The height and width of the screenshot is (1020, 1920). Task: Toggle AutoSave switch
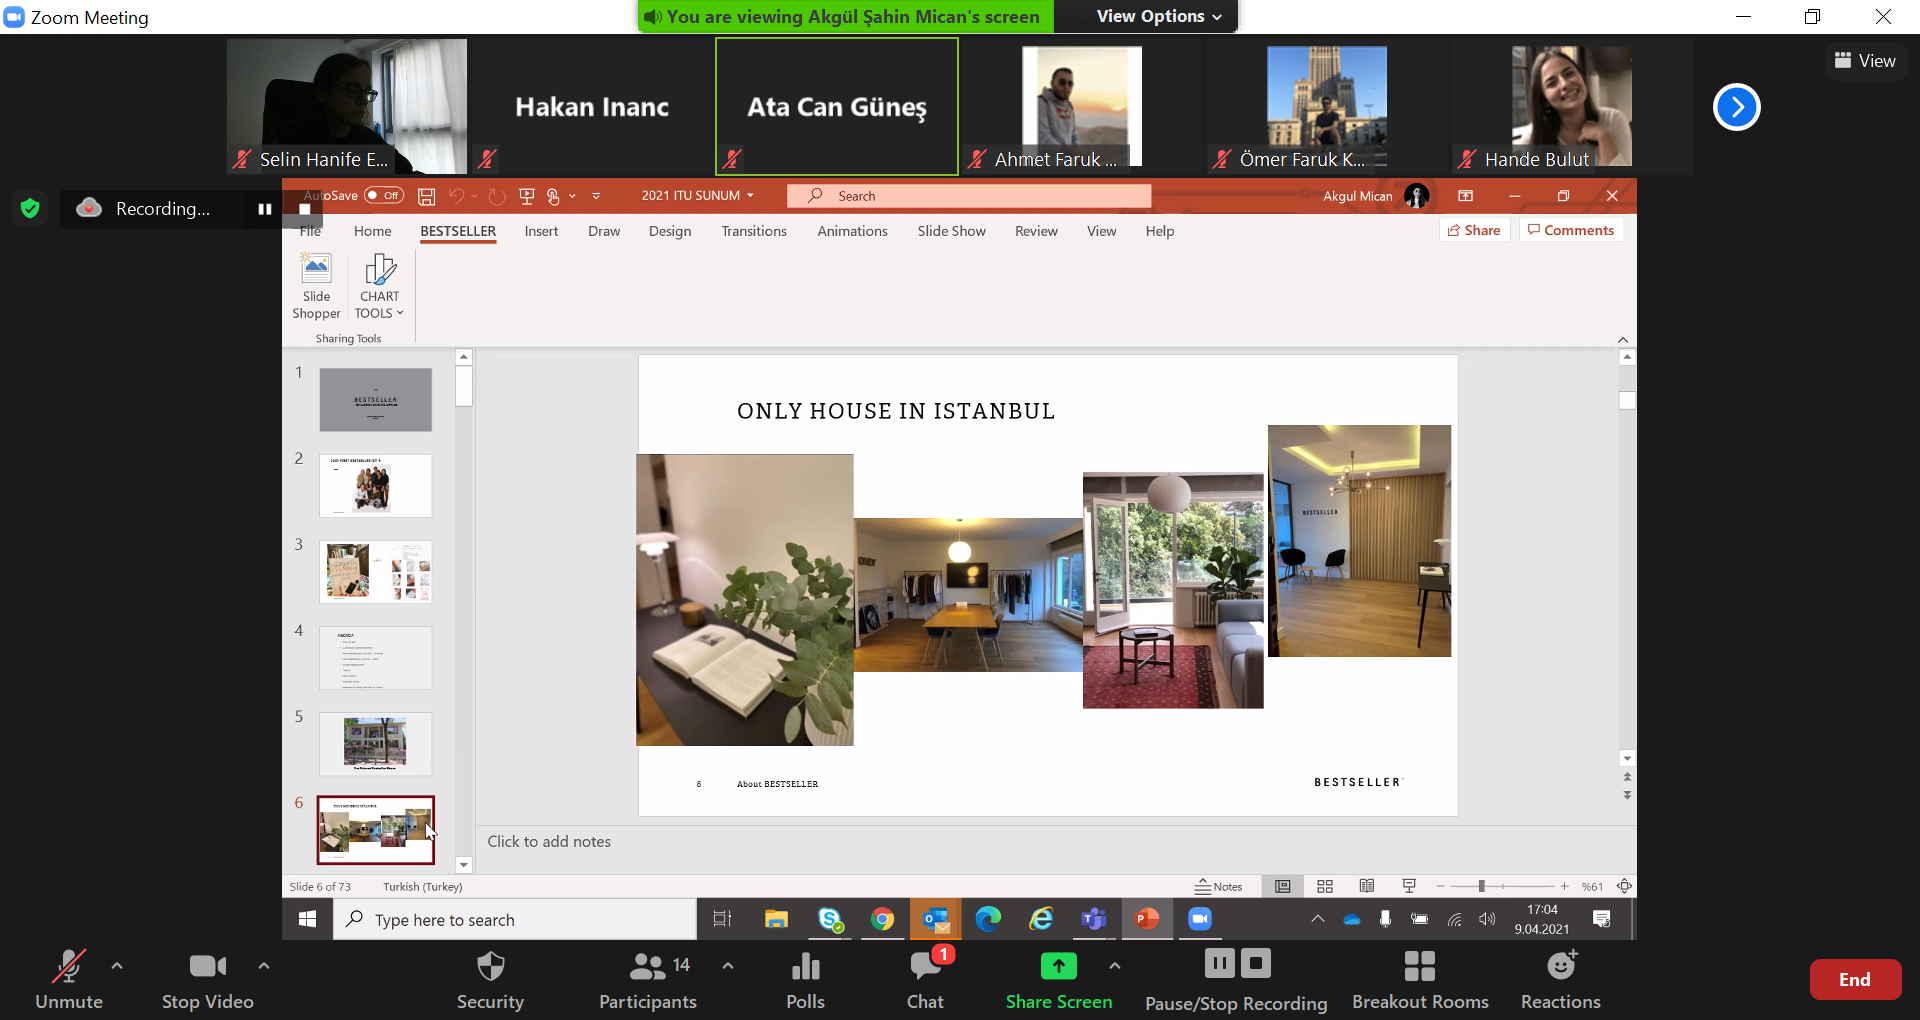[x=384, y=196]
